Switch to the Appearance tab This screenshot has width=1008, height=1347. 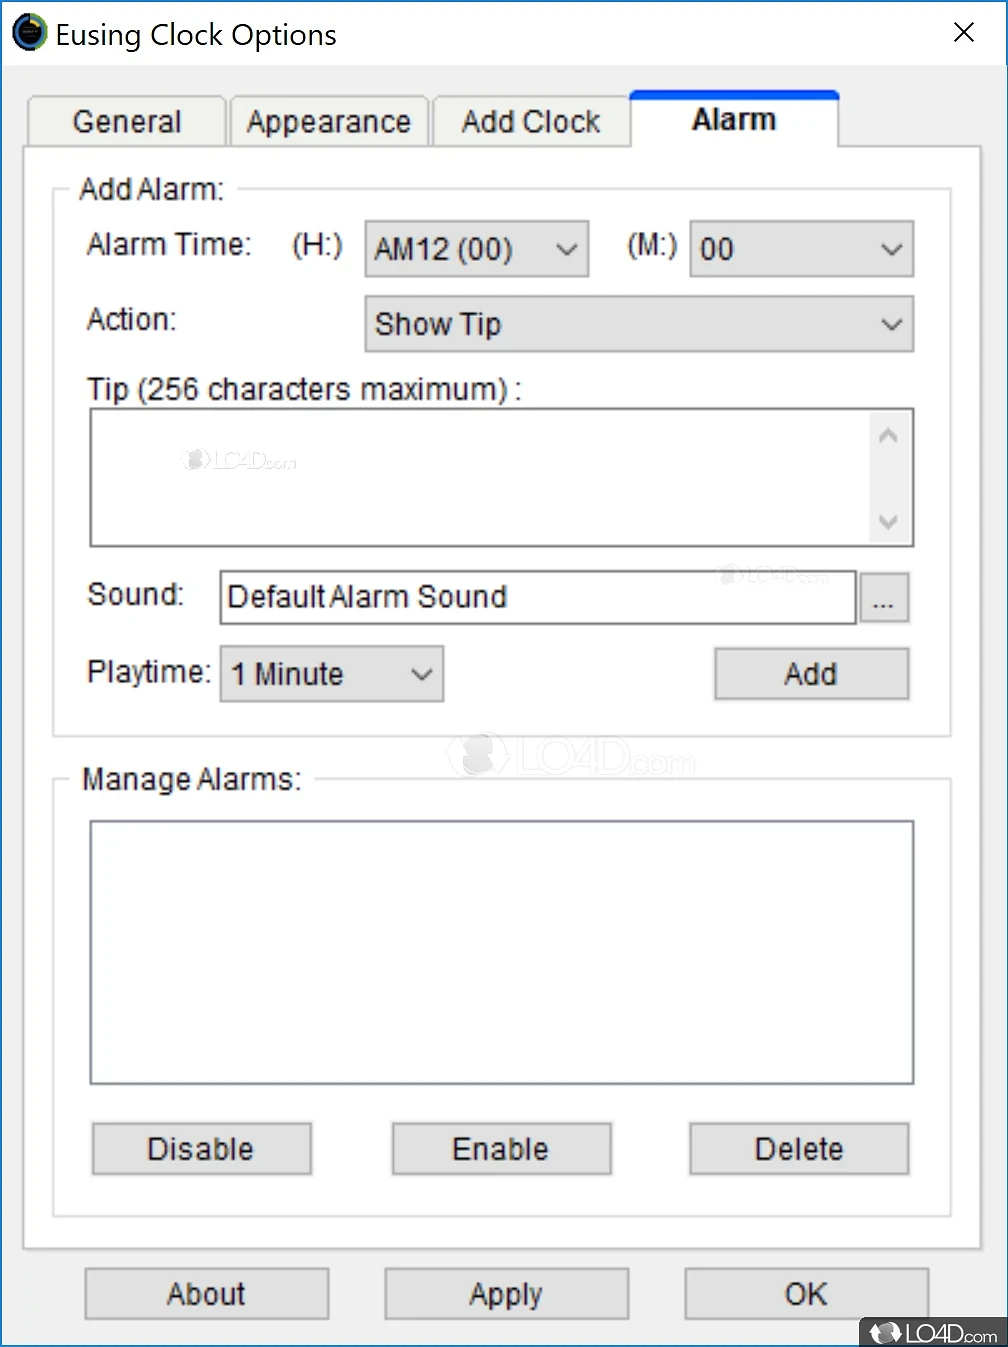click(x=329, y=122)
